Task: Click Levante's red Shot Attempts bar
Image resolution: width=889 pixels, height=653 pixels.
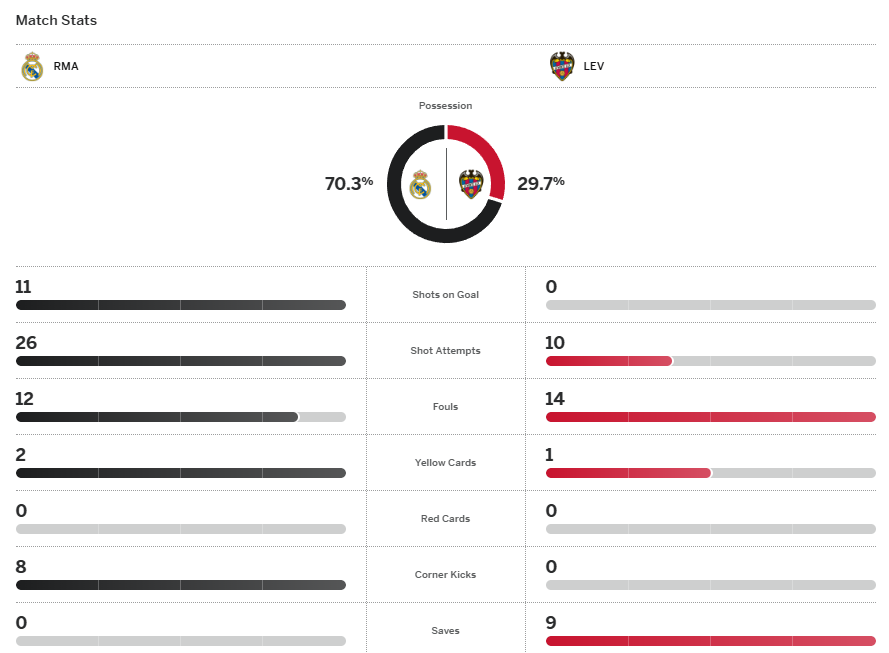Action: point(609,361)
